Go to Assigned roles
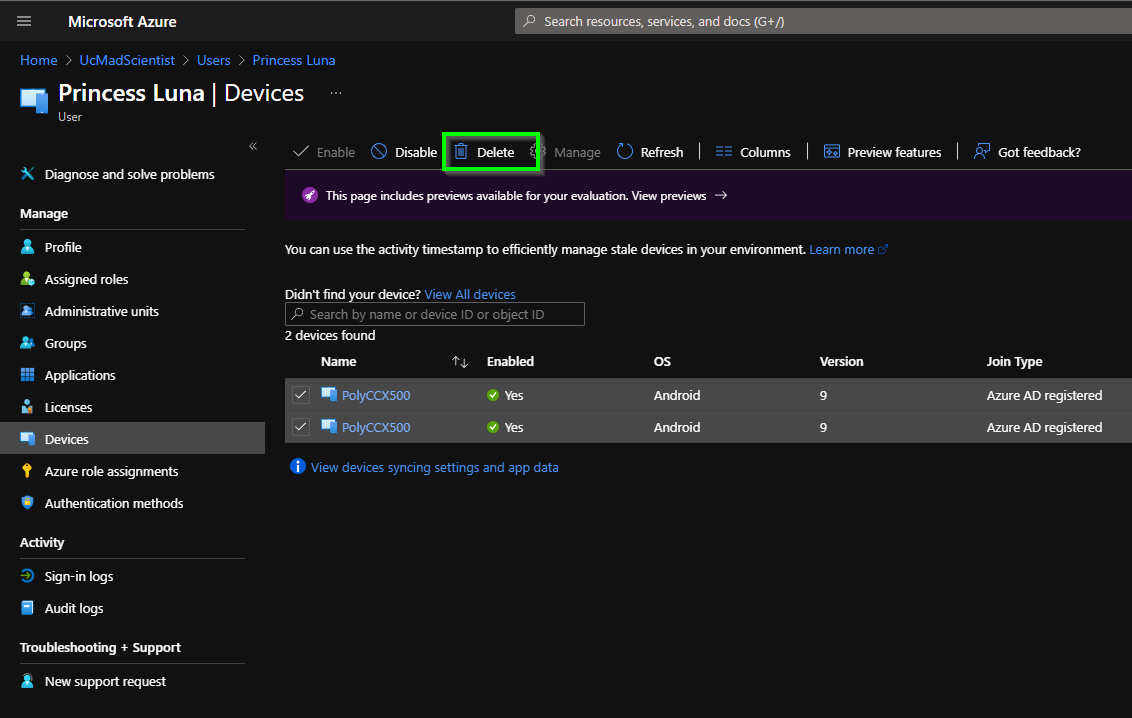Viewport: 1132px width, 718px height. pos(87,279)
